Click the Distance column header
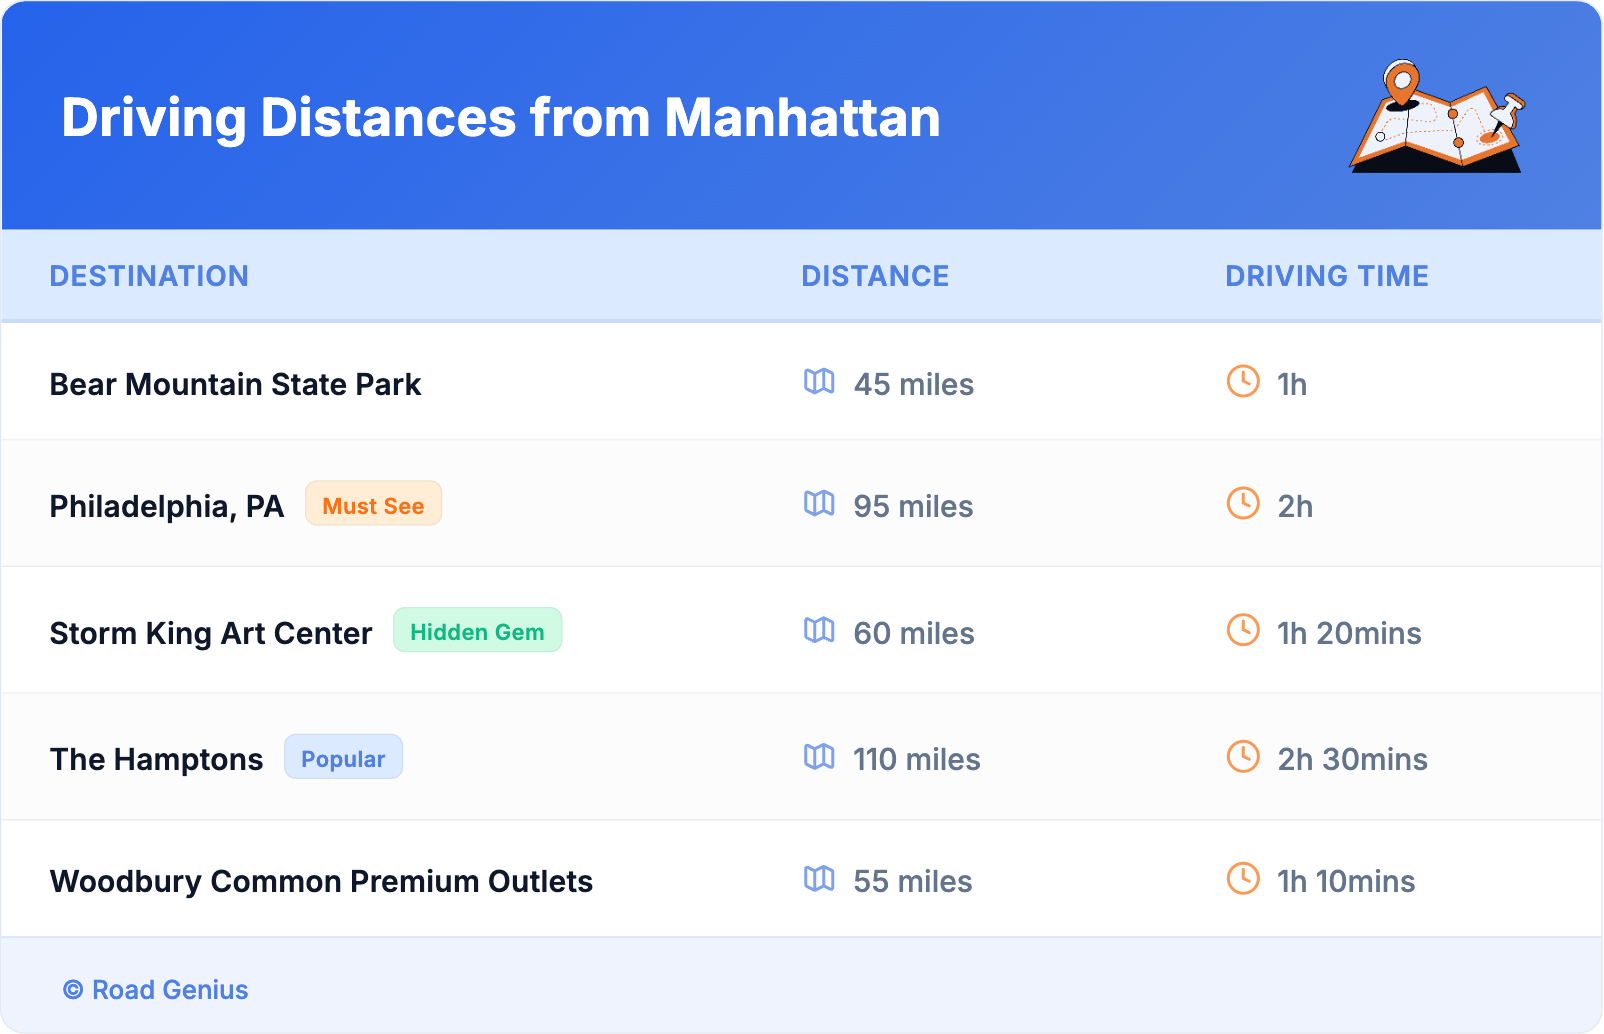Viewport: 1604px width, 1034px height. (x=875, y=276)
